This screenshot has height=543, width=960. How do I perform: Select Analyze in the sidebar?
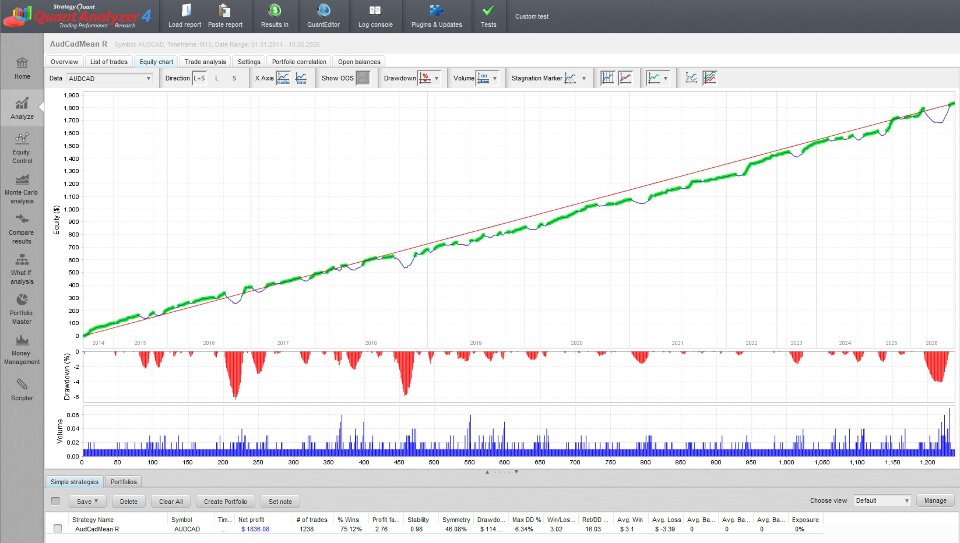pyautogui.click(x=22, y=108)
